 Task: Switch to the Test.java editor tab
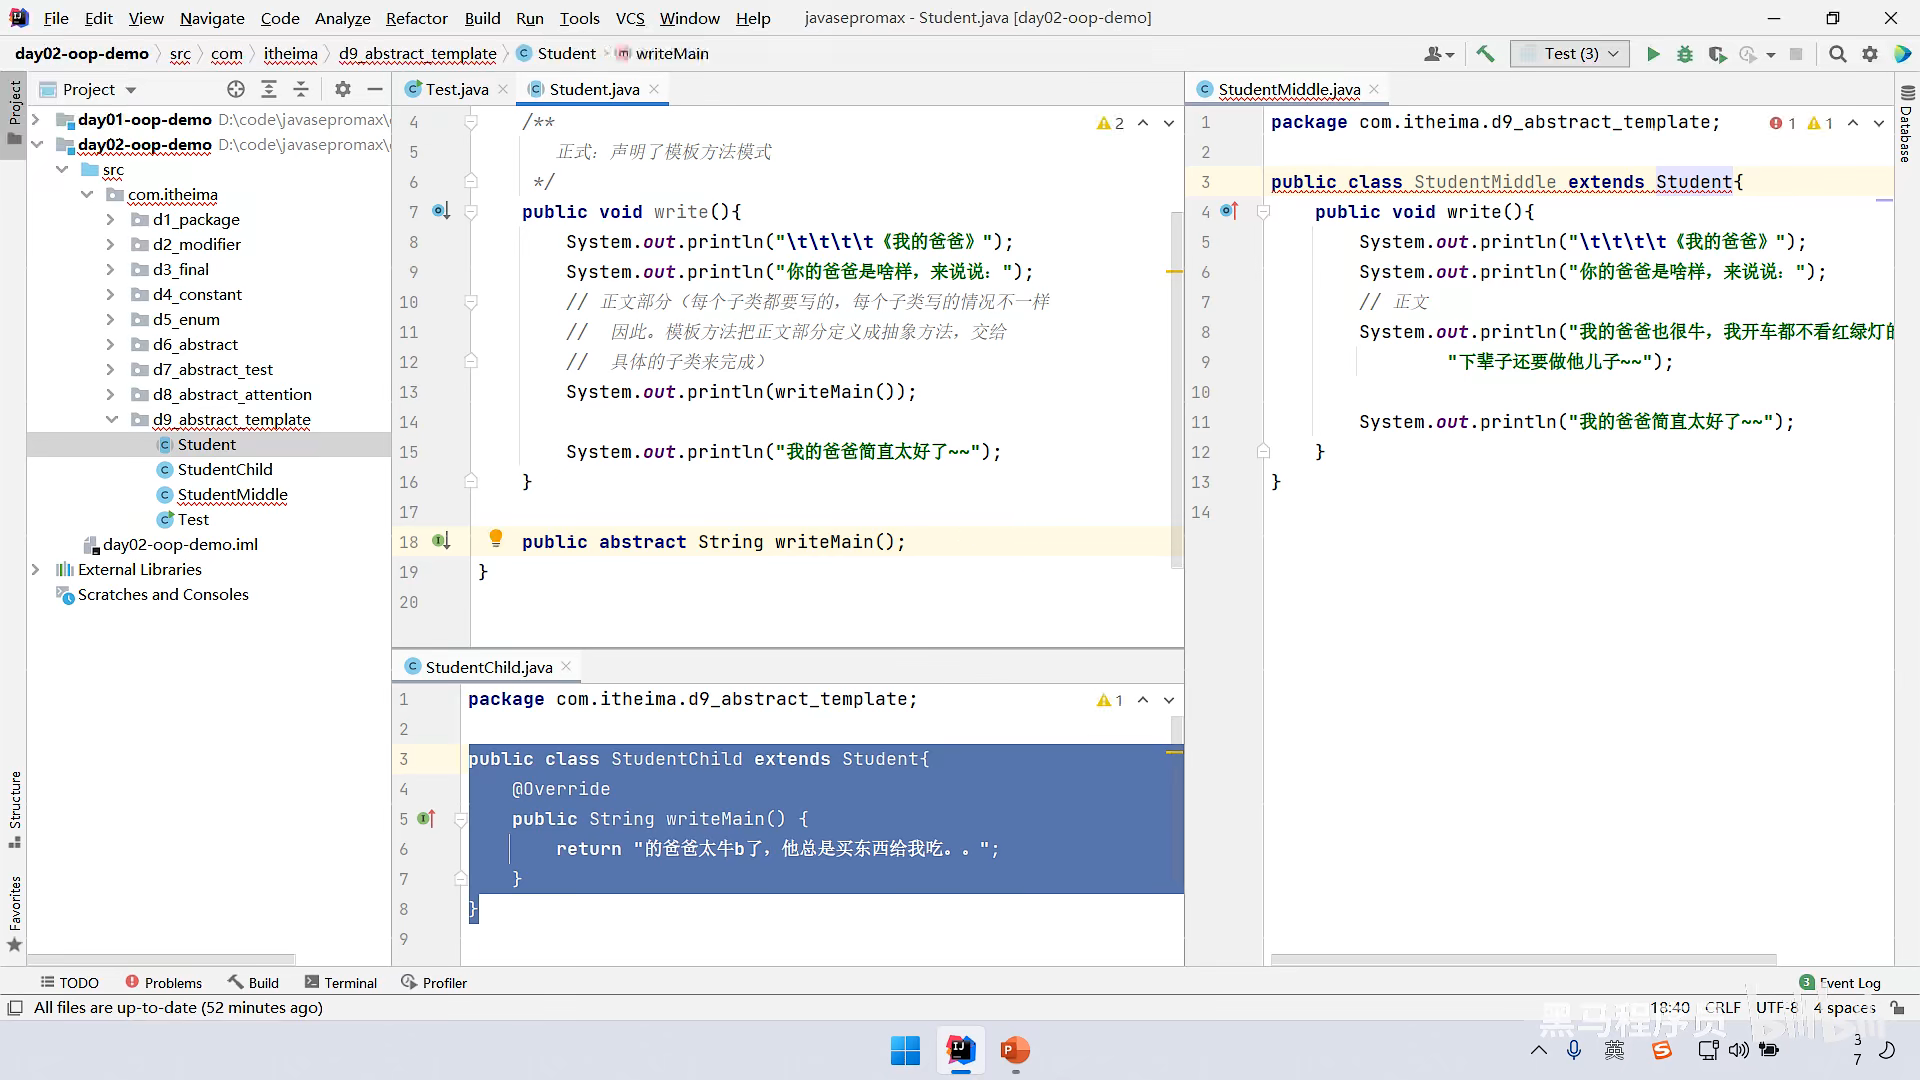[456, 89]
